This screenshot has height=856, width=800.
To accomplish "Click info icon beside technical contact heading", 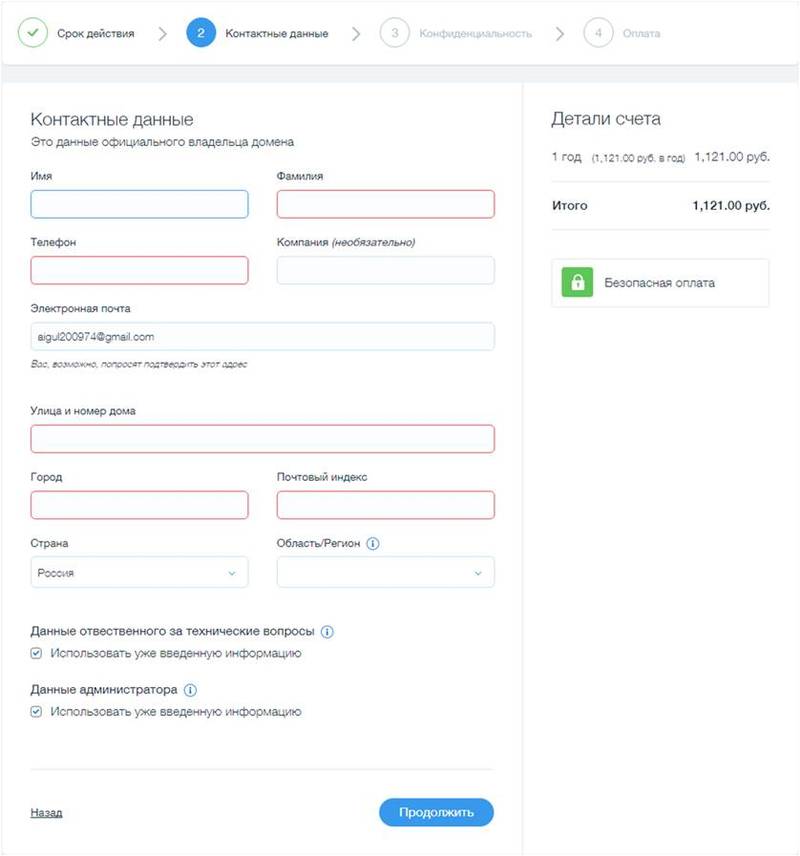I will click(x=327, y=632).
